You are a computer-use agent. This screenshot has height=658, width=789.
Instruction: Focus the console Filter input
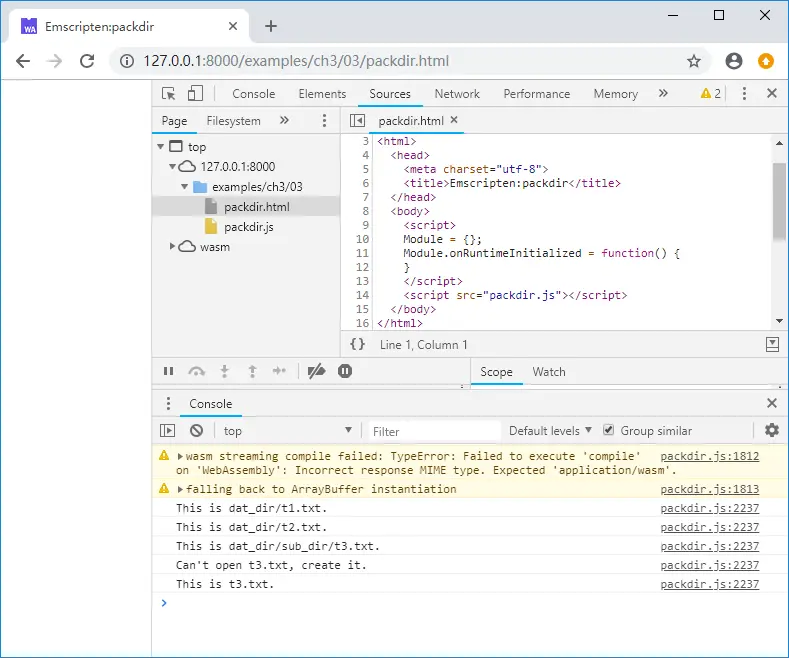[x=434, y=431]
